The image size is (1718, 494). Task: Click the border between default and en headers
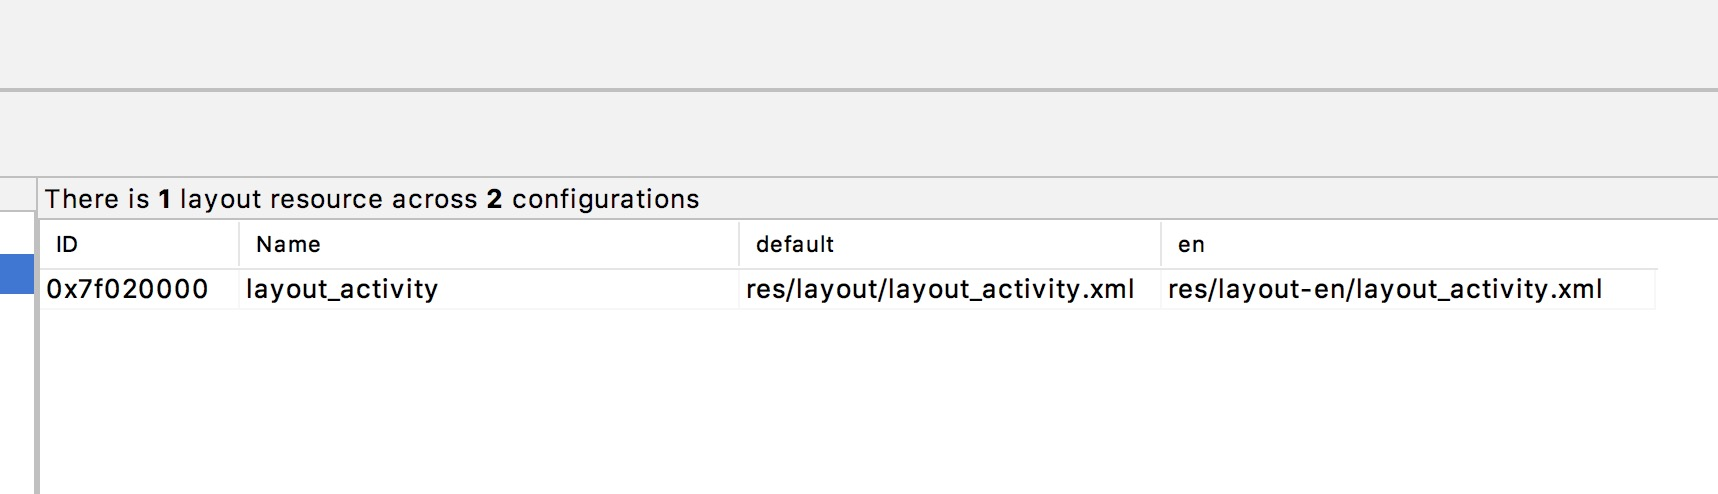click(x=1161, y=245)
